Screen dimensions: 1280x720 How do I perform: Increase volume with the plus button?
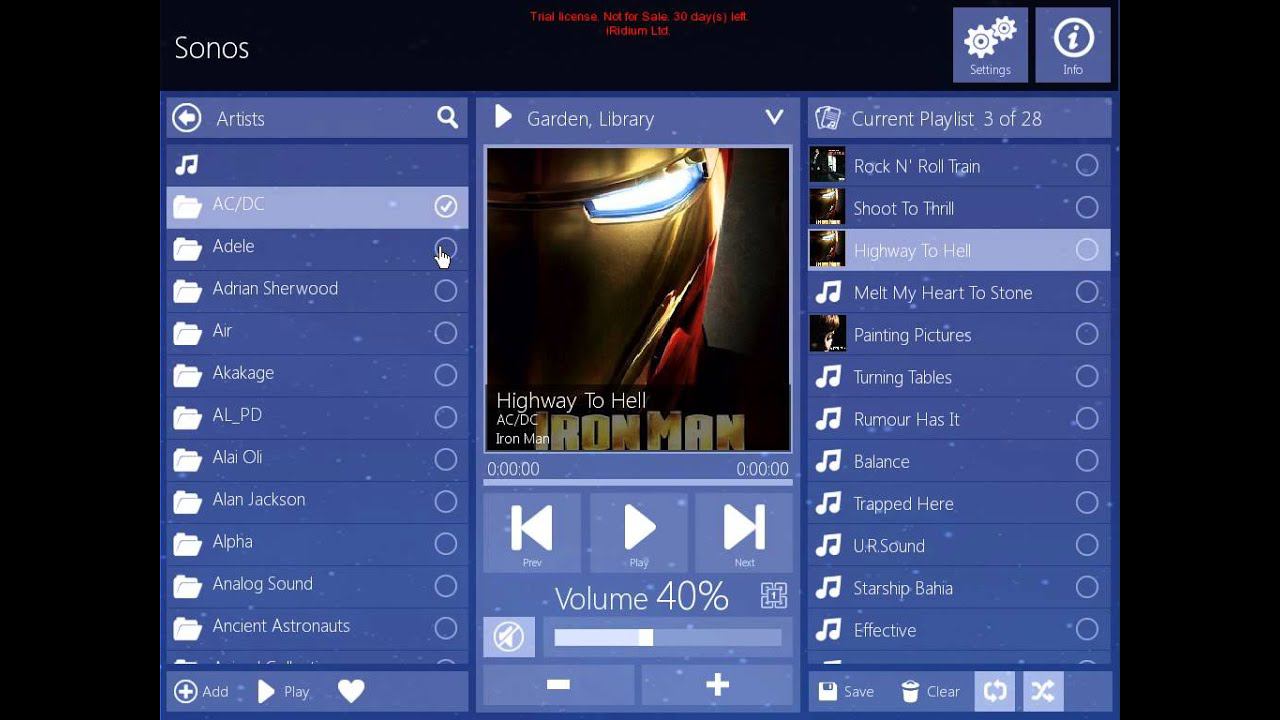pyautogui.click(x=717, y=685)
